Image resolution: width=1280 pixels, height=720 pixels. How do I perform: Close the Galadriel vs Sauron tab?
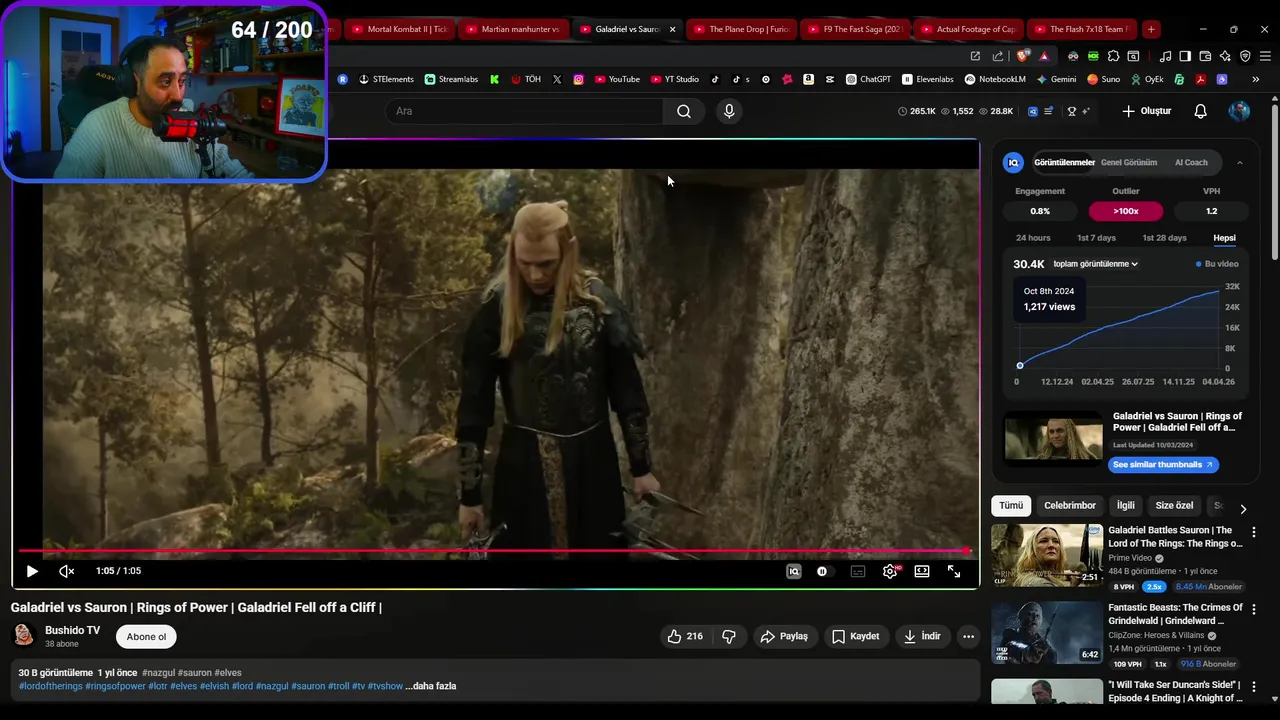[x=672, y=29]
